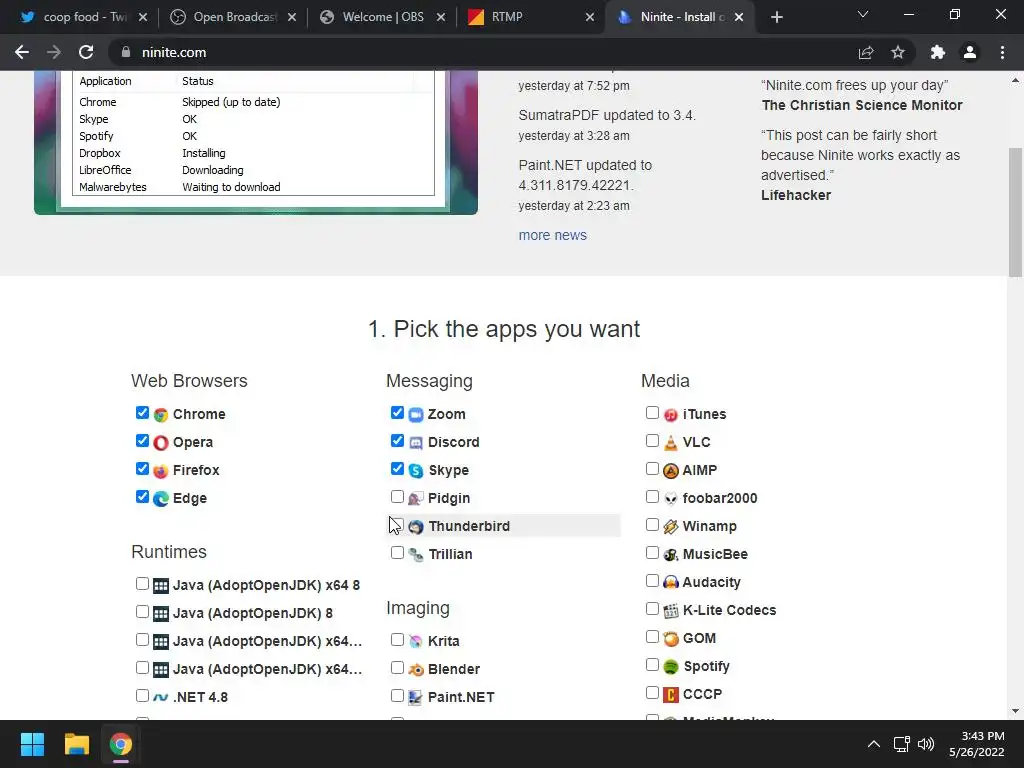Click the scrollbar down arrow
Image resolution: width=1024 pixels, height=768 pixels.
tap(1015, 711)
